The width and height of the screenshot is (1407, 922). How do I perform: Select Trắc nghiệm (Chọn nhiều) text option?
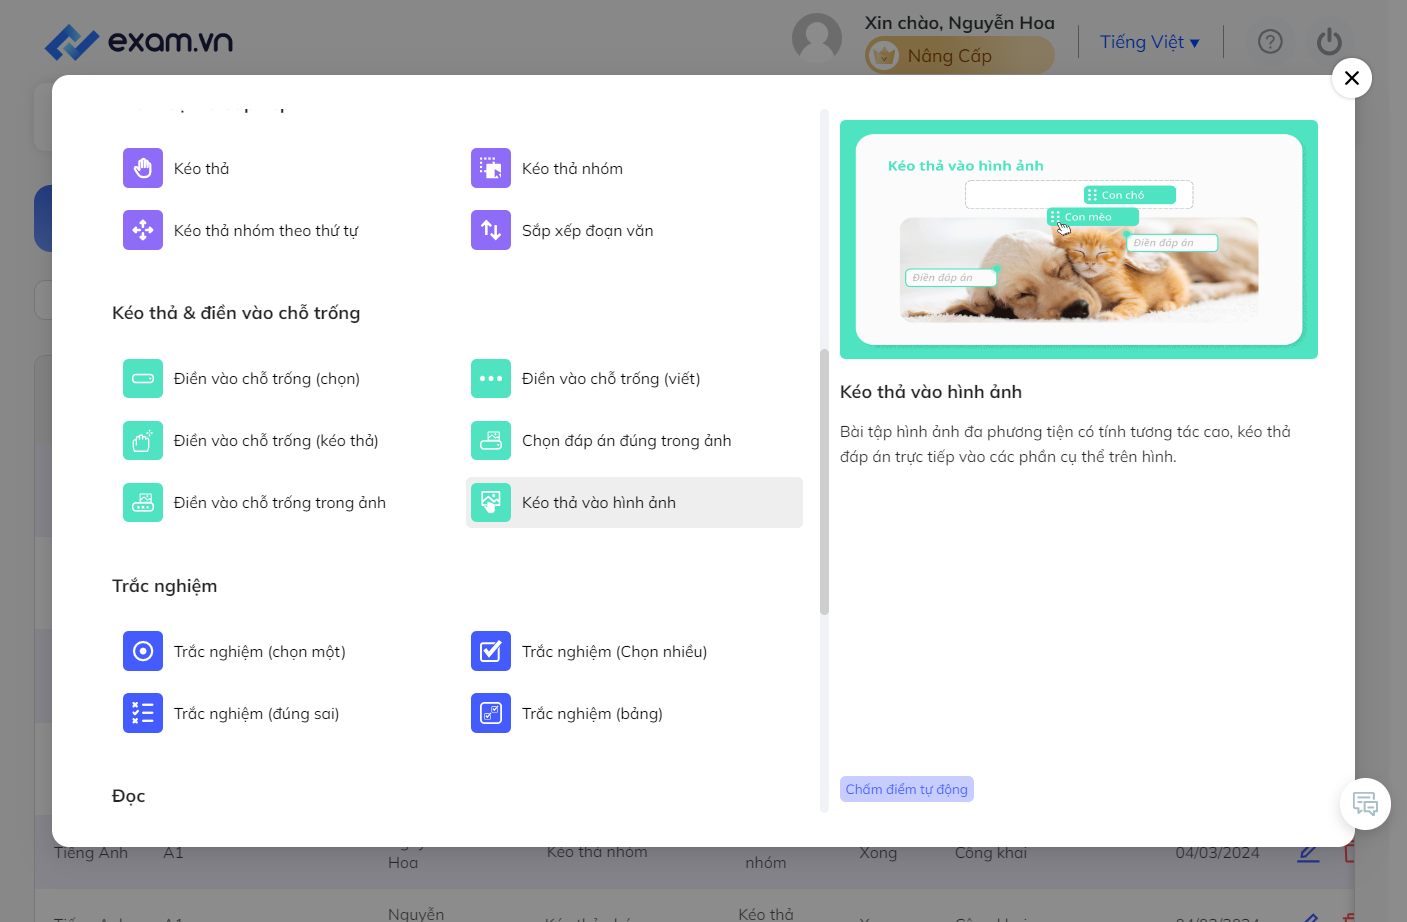coord(614,652)
